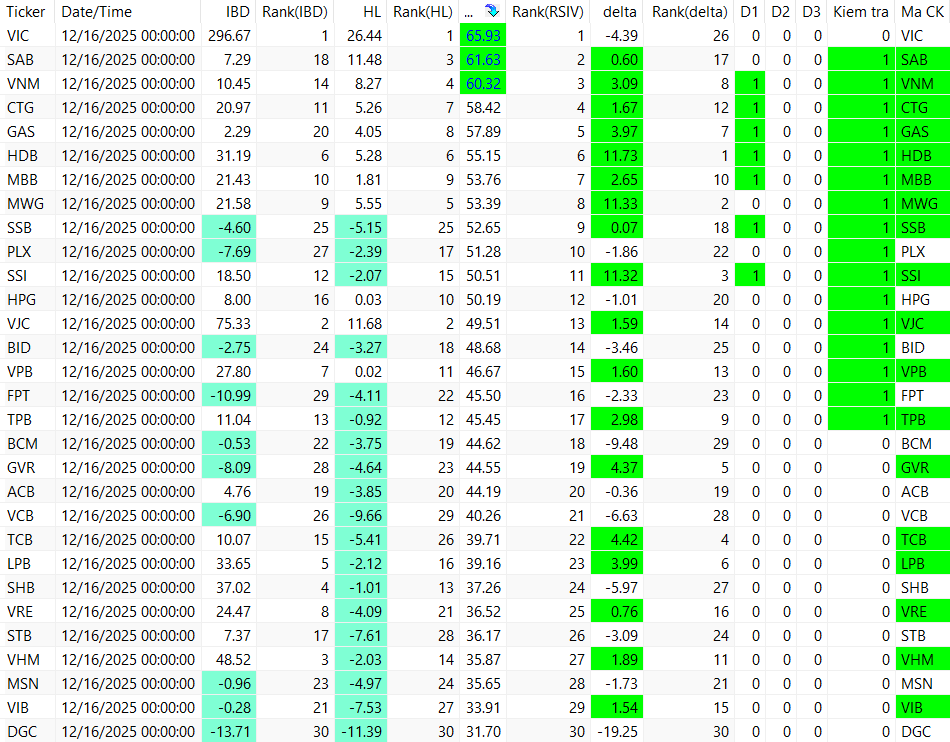Click the HL value 11.68

tap(364, 323)
